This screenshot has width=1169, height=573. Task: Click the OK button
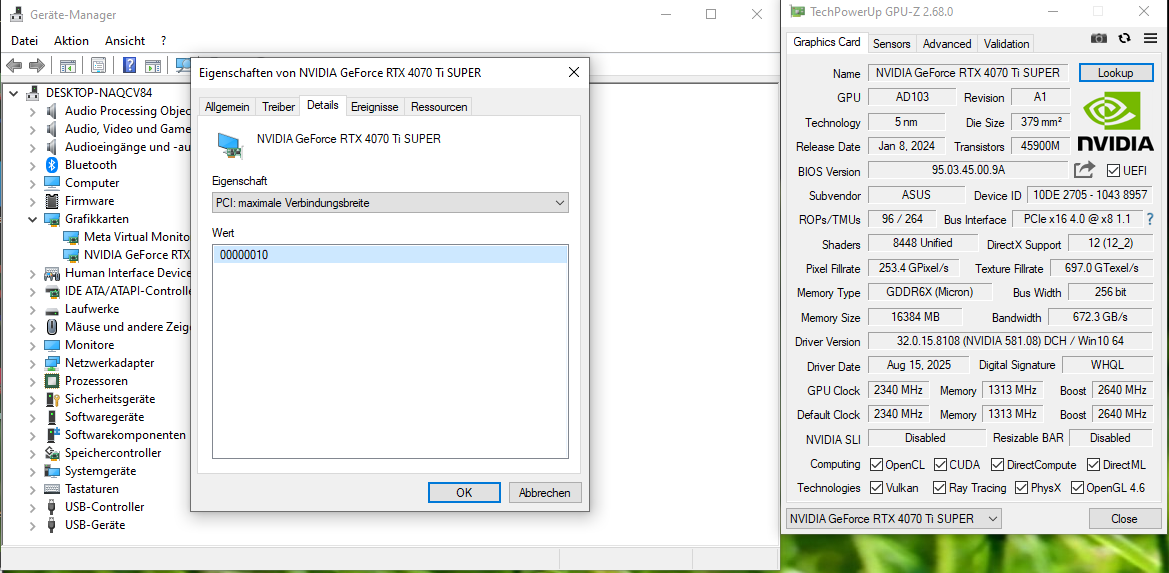pyautogui.click(x=464, y=493)
